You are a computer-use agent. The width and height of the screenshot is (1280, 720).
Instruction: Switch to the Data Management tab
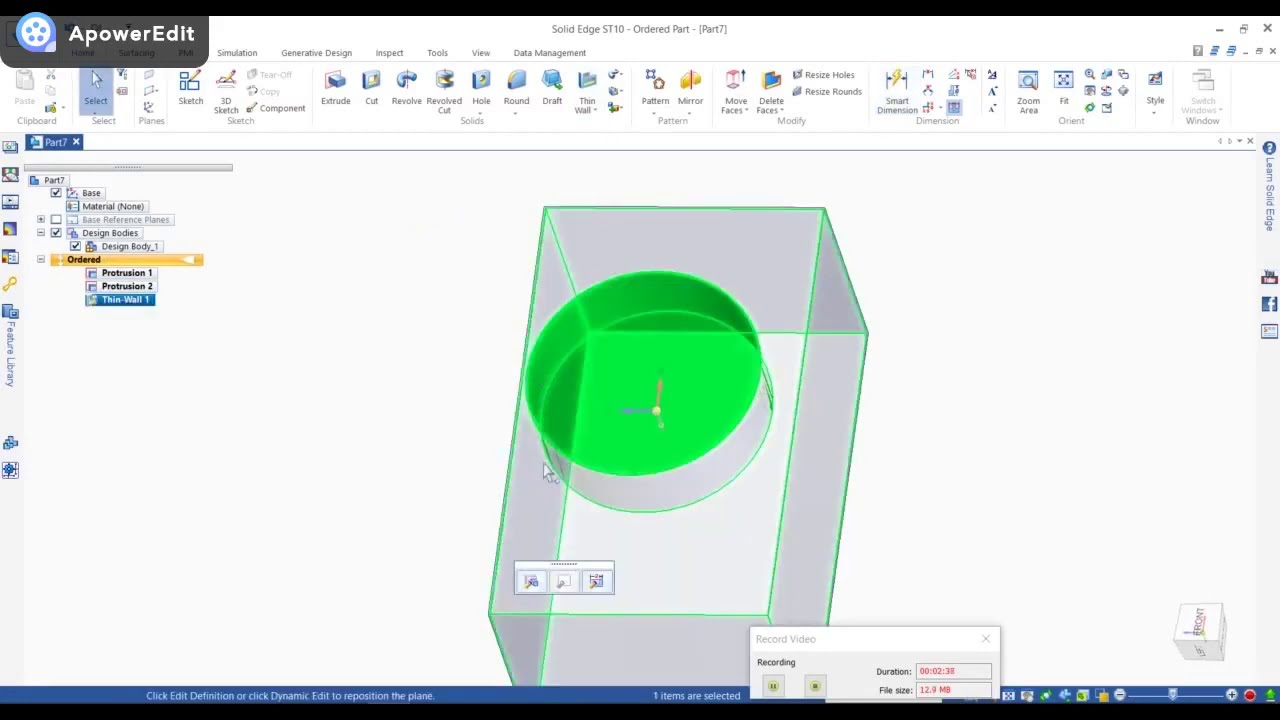pos(549,53)
